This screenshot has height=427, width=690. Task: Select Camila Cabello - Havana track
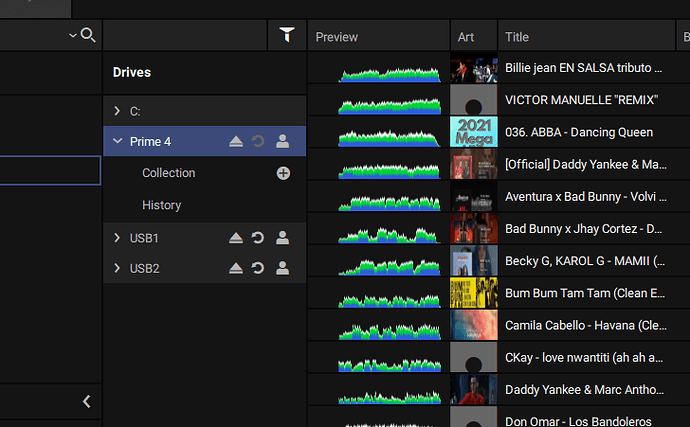(x=586, y=325)
